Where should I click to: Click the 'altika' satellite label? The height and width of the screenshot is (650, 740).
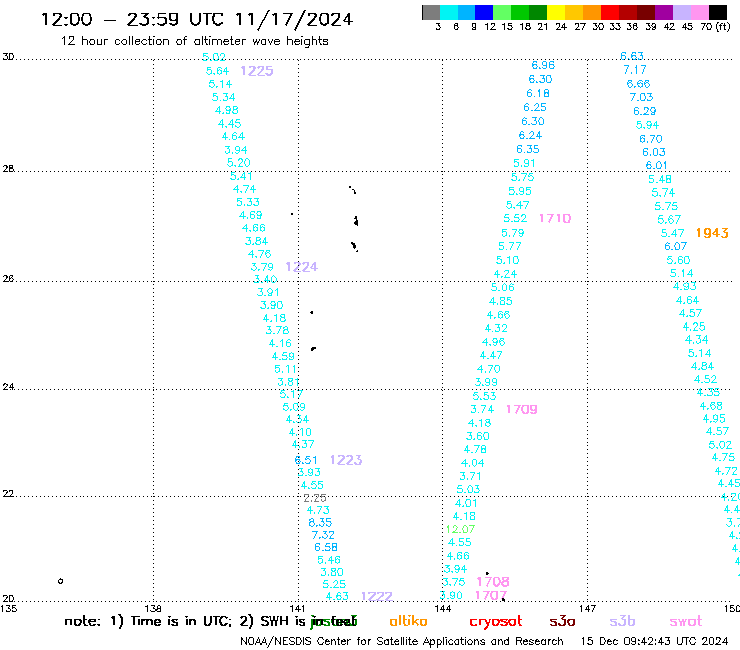pos(408,621)
